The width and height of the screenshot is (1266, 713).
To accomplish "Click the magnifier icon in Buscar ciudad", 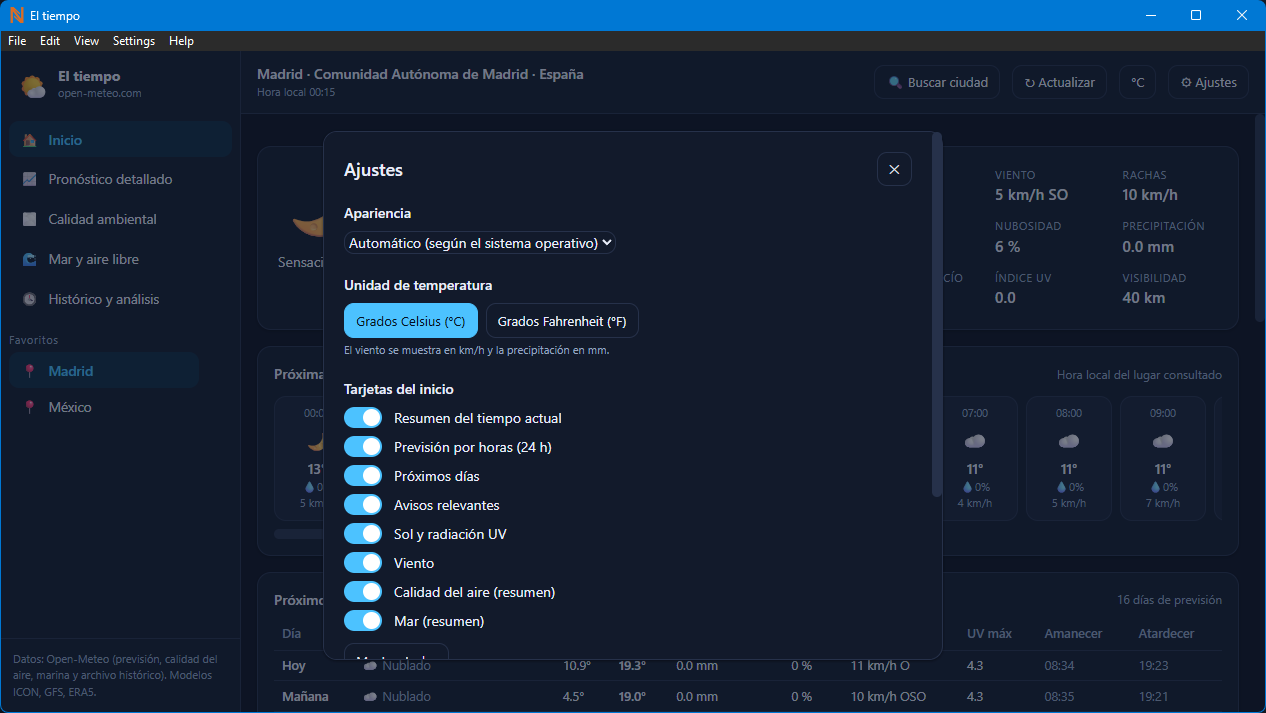I will point(895,83).
